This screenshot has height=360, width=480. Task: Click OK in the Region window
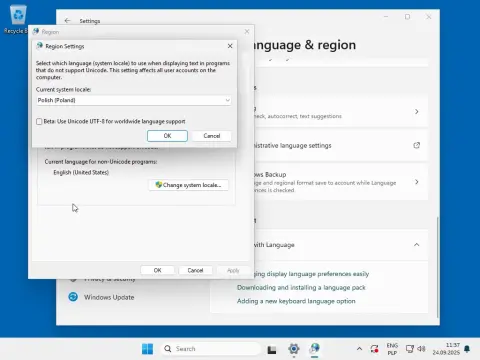[157, 270]
